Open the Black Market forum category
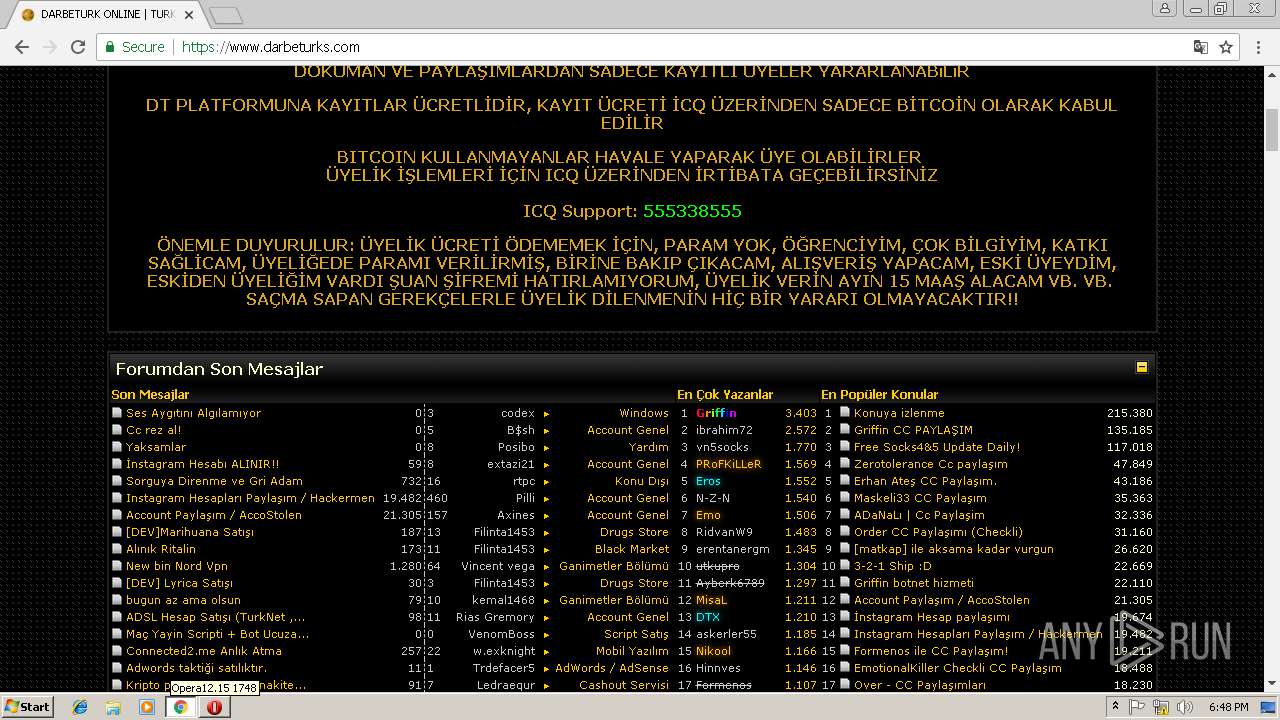Image resolution: width=1280 pixels, height=720 pixels. [632, 549]
